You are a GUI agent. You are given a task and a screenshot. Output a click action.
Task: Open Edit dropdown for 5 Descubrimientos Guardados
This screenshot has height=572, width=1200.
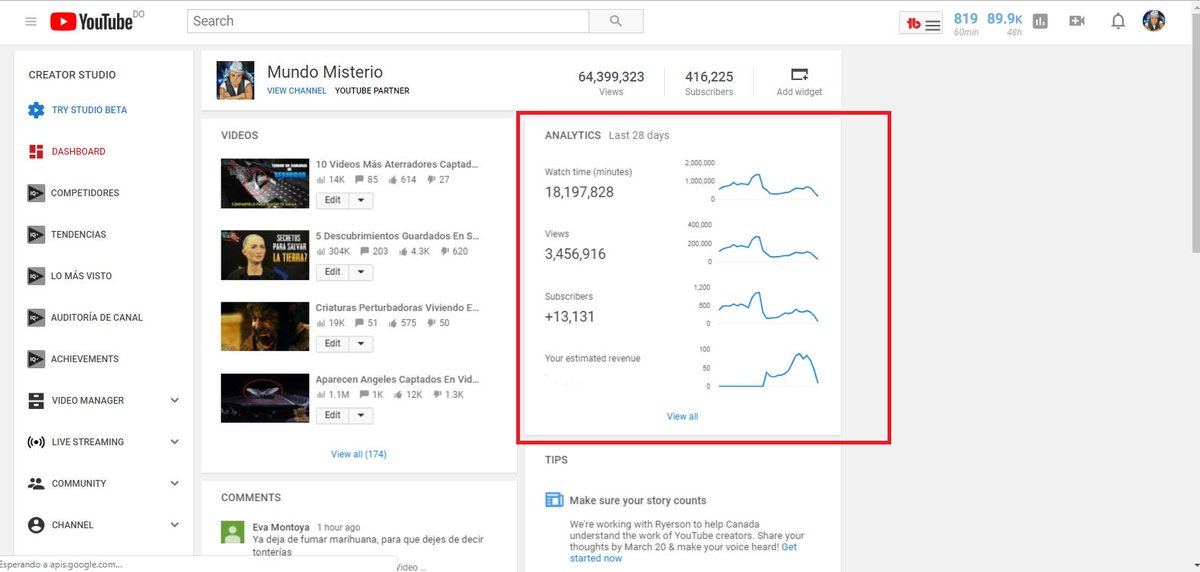360,272
